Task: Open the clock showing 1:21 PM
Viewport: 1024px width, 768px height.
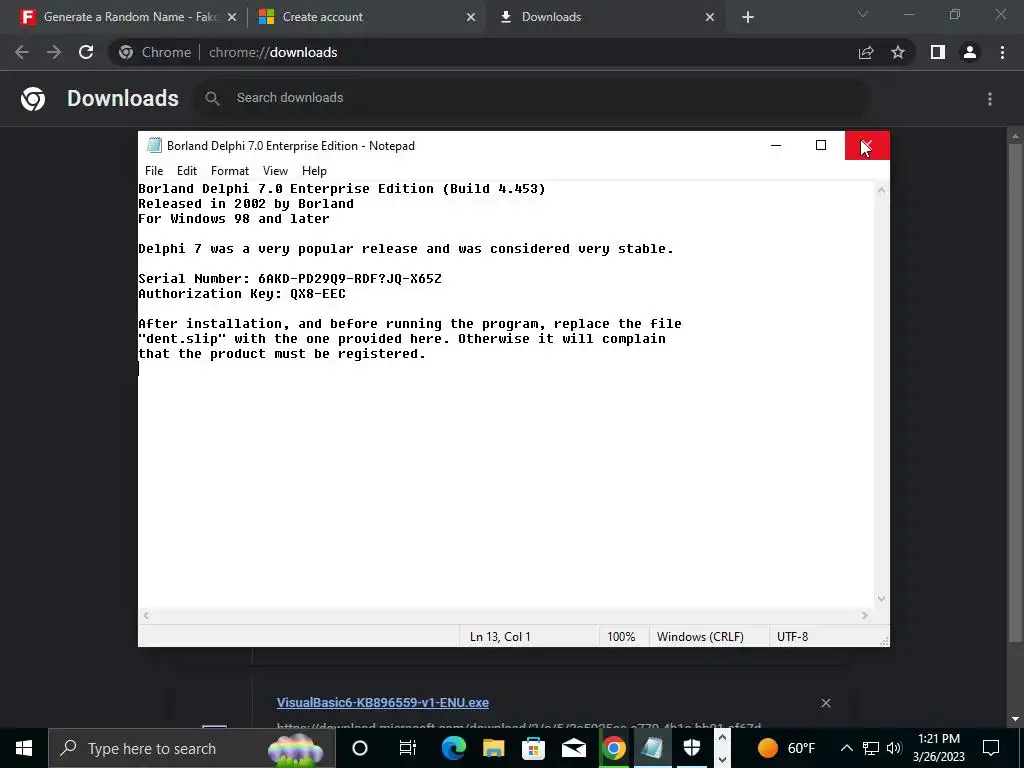Action: (938, 748)
